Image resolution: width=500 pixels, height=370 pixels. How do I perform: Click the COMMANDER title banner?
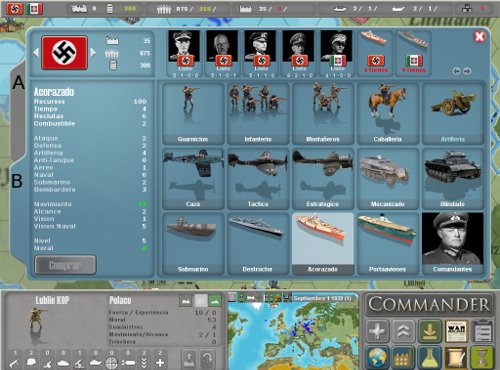click(429, 304)
